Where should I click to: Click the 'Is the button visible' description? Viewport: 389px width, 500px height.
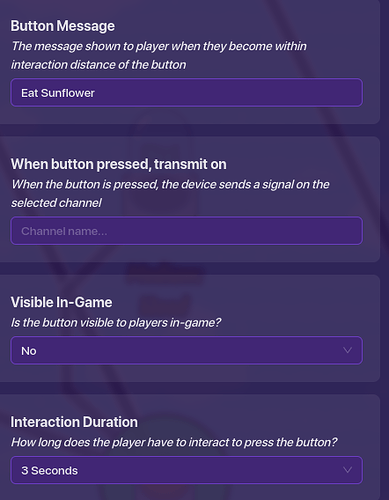tap(116, 323)
